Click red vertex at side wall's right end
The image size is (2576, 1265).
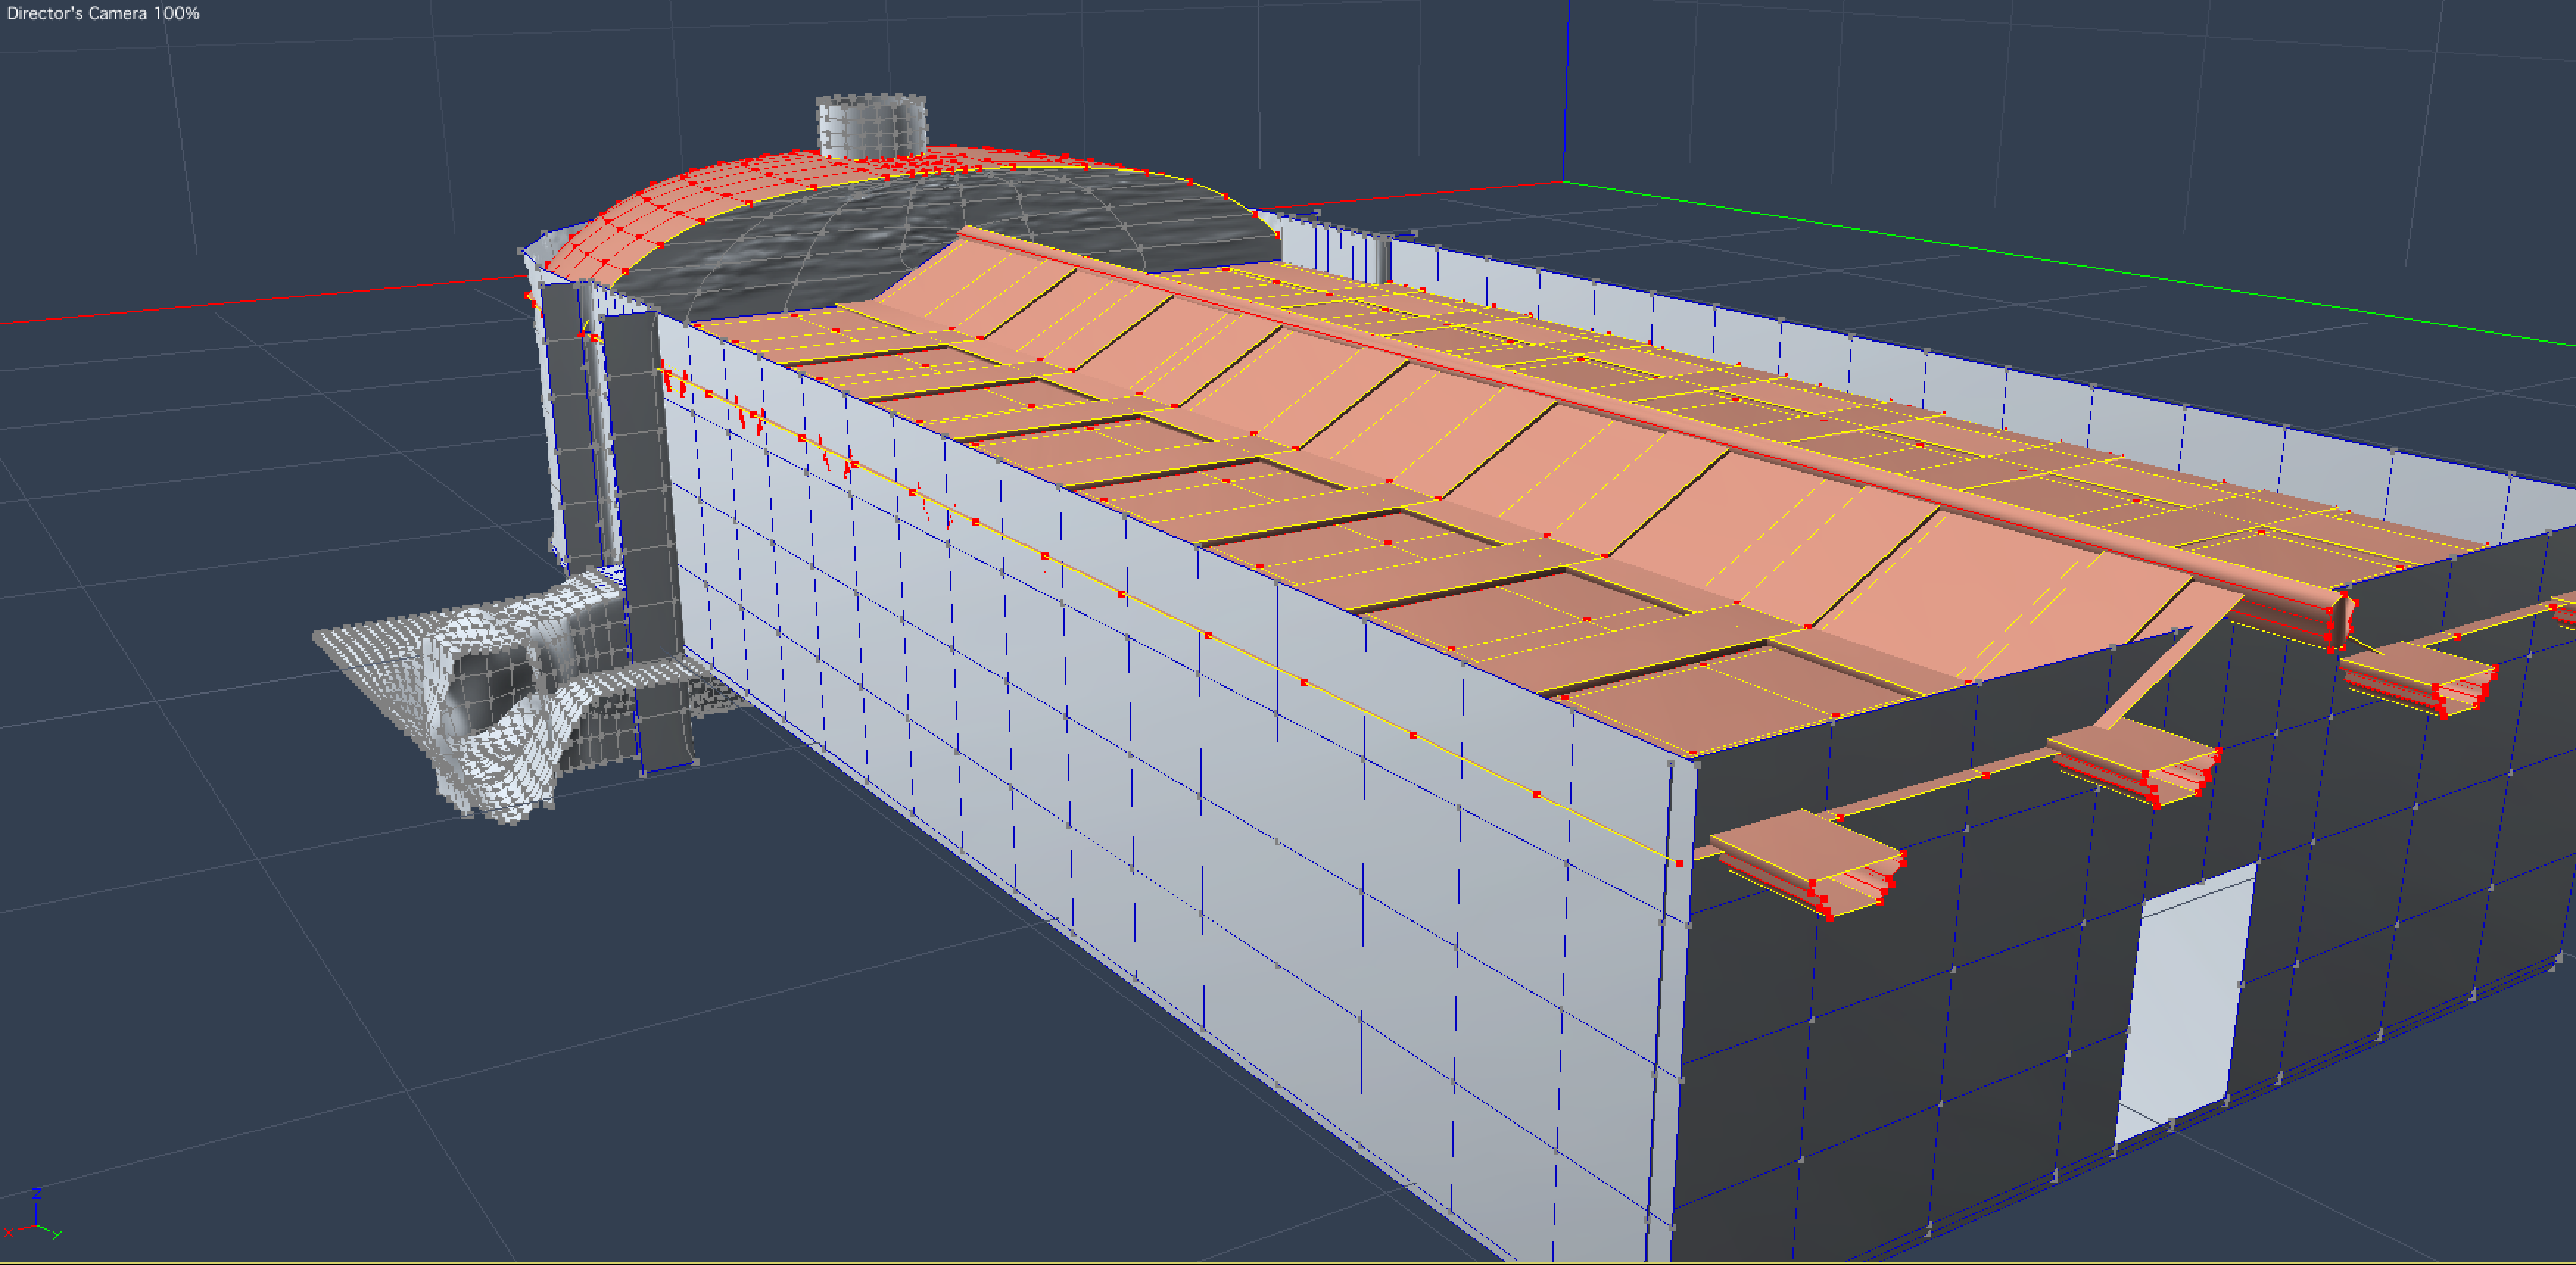(x=1680, y=863)
